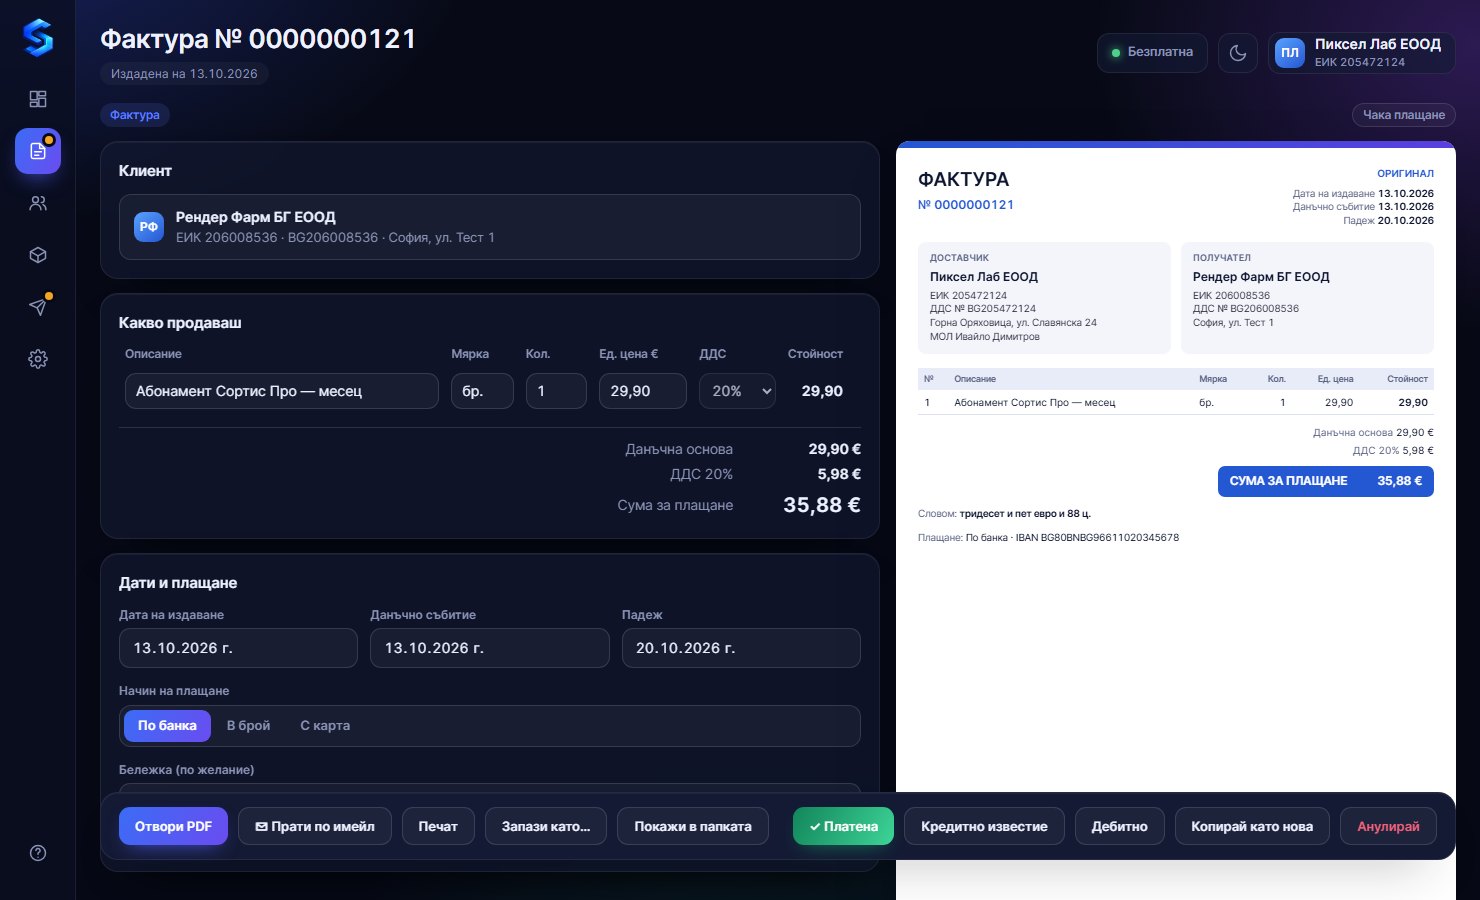Open the Пиксел Лаб ЕООД account menu
The width and height of the screenshot is (1480, 900).
pyautogui.click(x=1361, y=53)
